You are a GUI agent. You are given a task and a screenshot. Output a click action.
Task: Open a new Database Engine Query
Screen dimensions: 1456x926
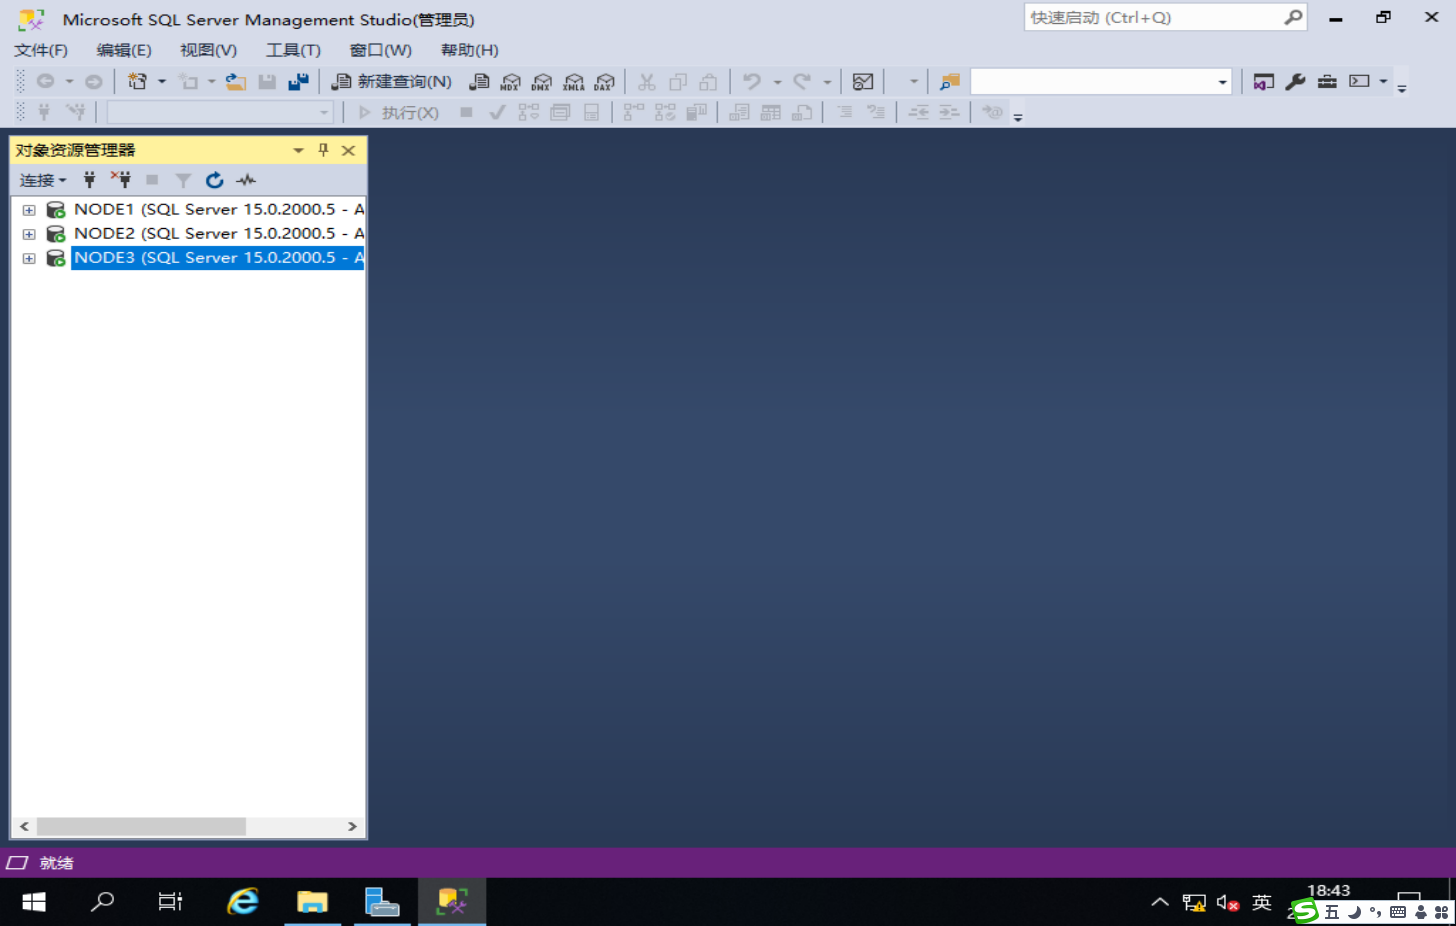(479, 82)
